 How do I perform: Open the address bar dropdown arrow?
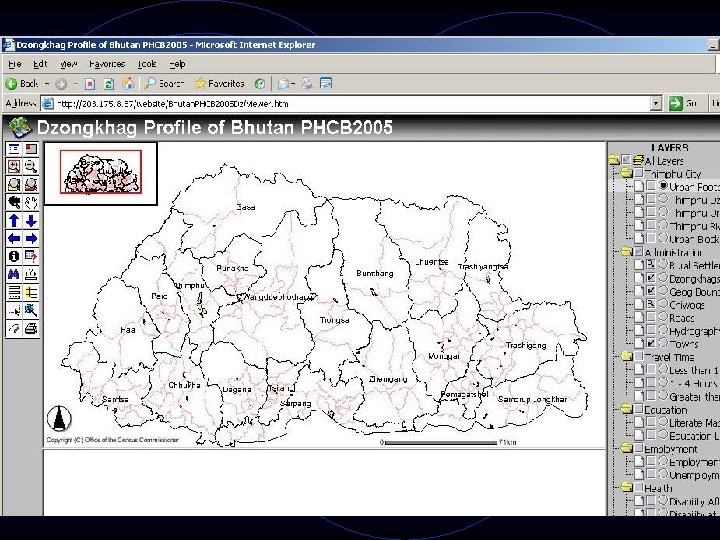pos(656,104)
